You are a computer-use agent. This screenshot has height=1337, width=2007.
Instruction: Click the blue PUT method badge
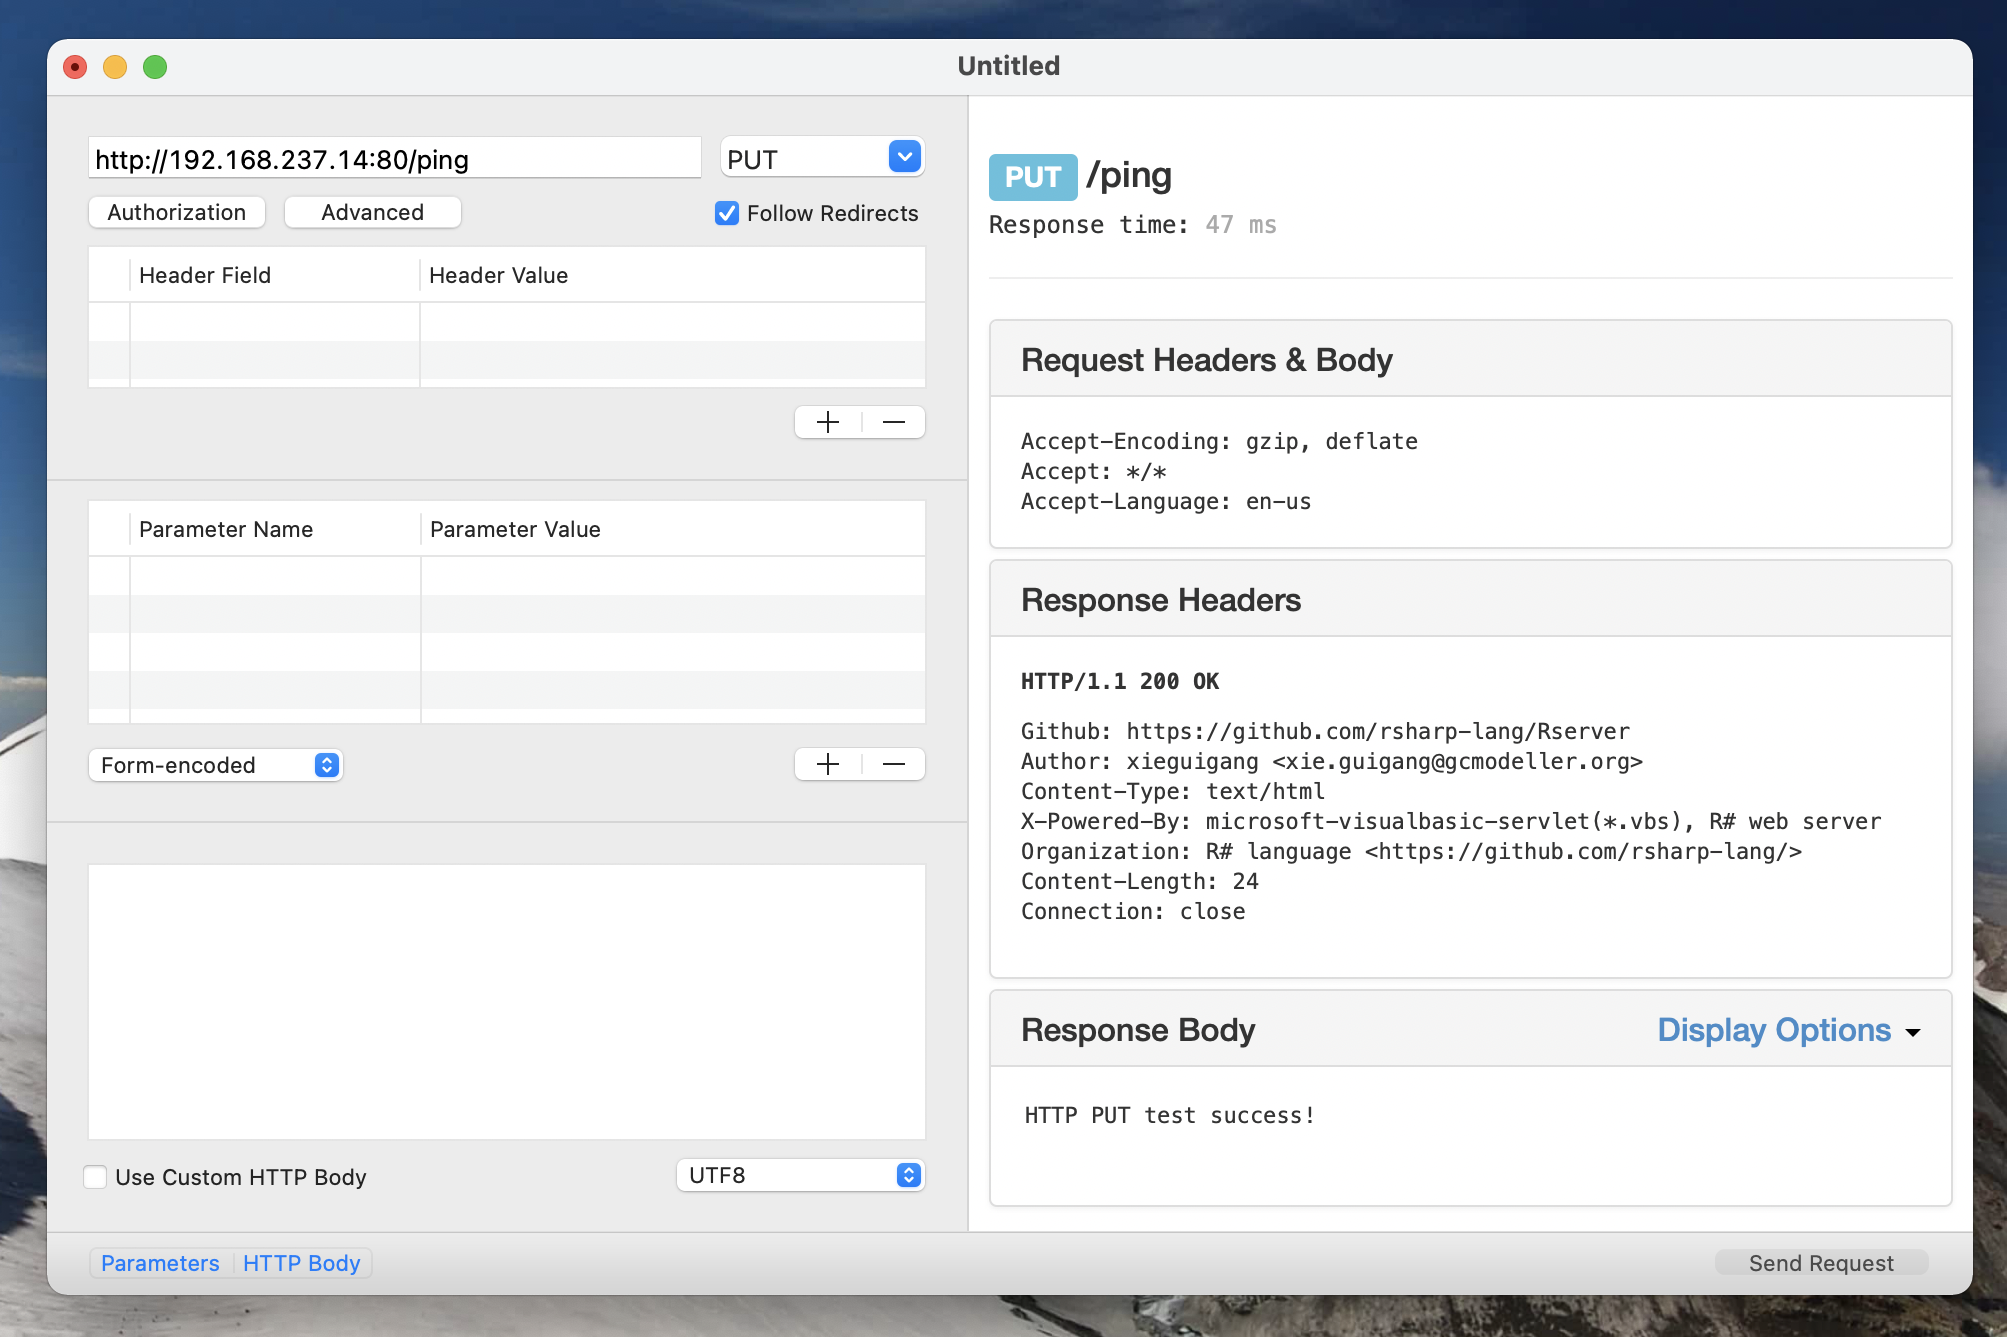[1032, 177]
